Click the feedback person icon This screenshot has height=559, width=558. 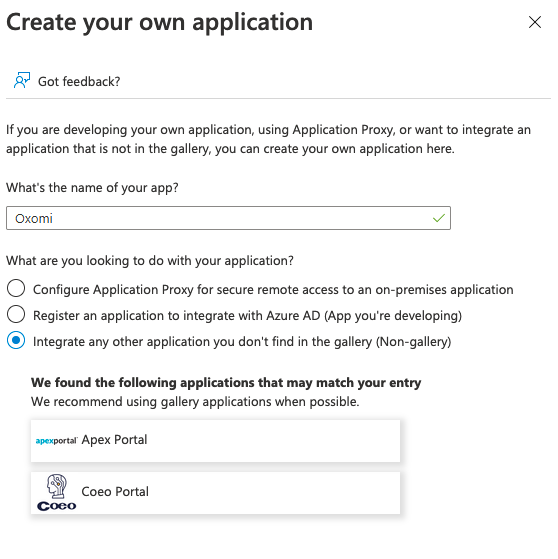[22, 80]
